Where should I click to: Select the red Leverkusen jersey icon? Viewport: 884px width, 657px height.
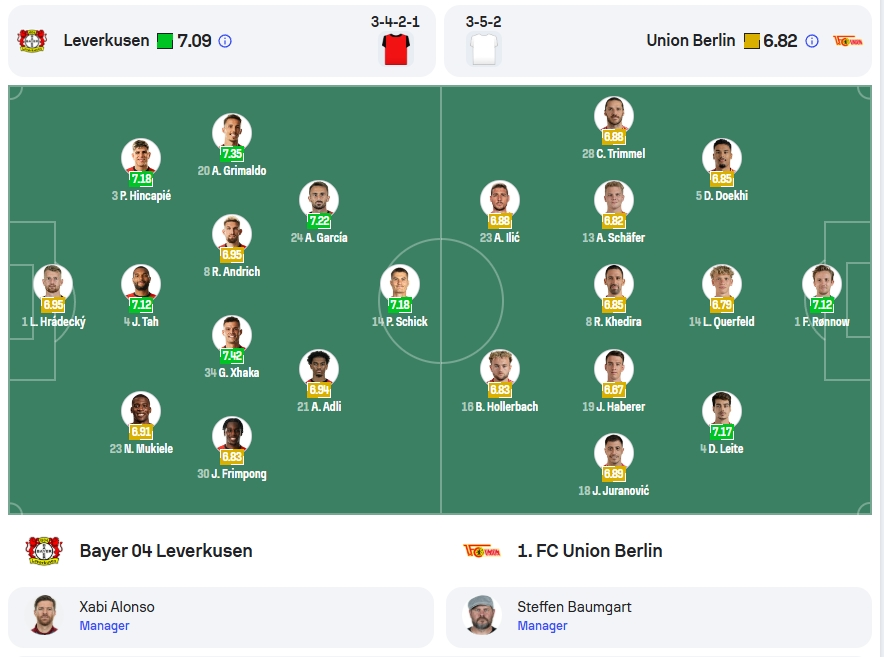coord(396,49)
